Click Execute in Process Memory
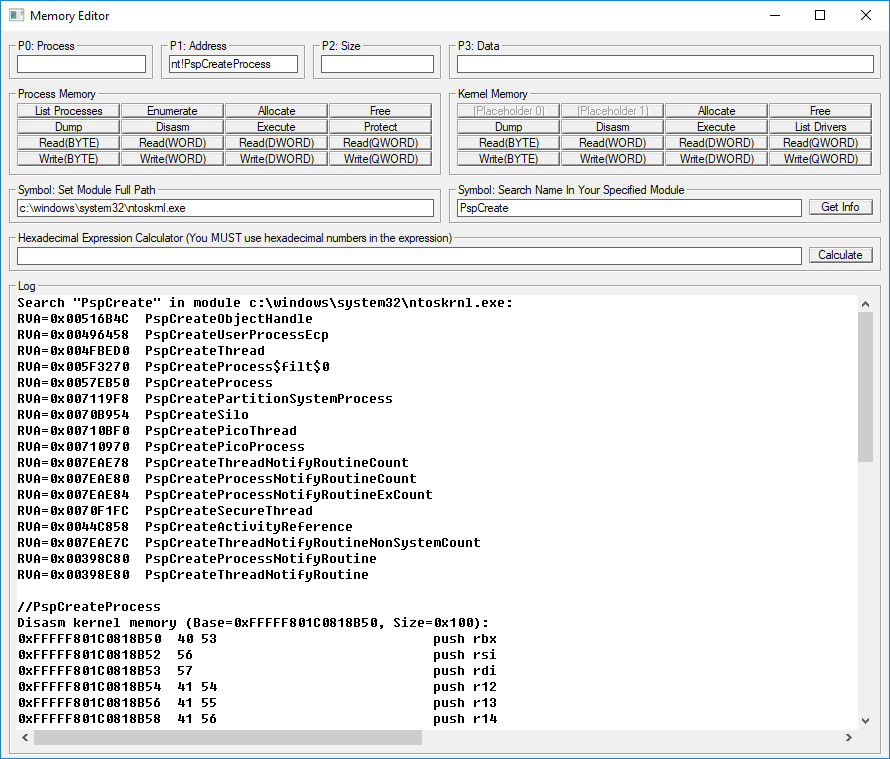 coord(276,127)
